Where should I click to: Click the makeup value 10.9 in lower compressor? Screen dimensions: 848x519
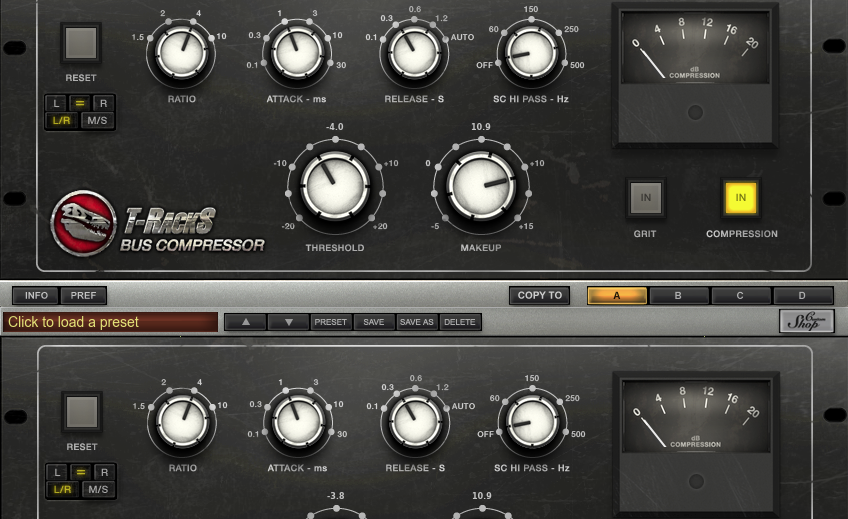pos(482,496)
